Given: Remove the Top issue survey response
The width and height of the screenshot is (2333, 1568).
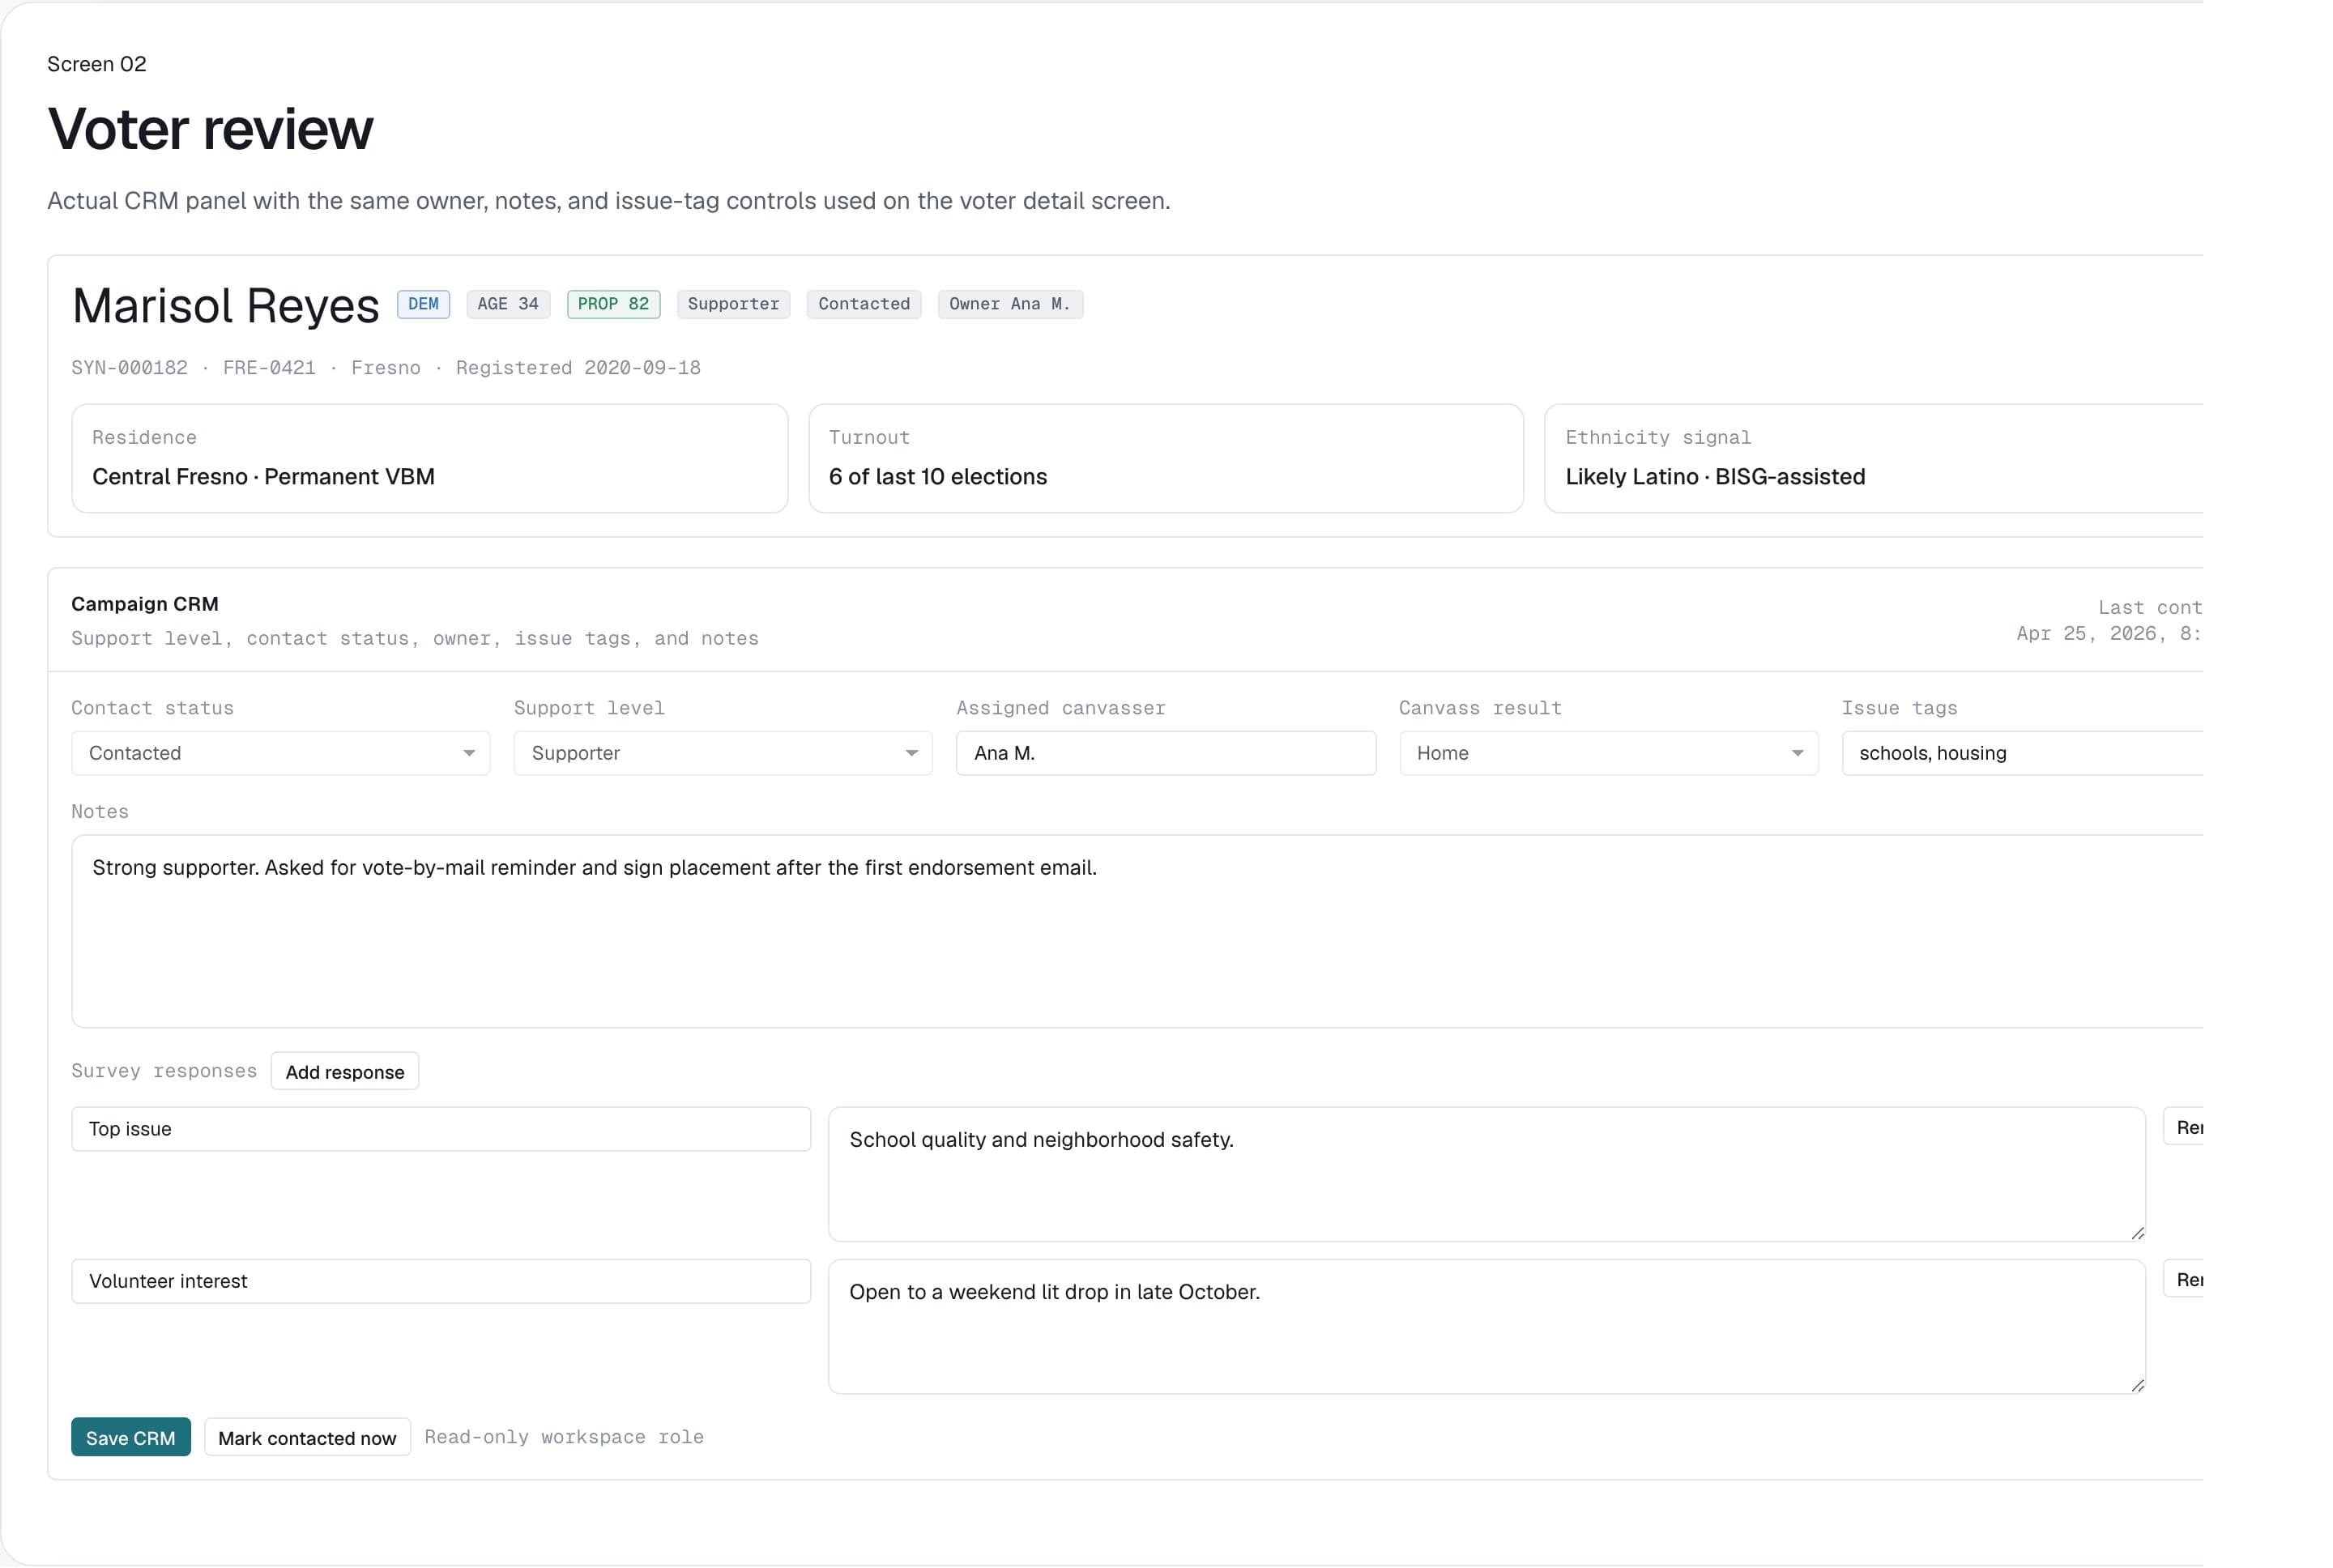Looking at the screenshot, I should click(2190, 1127).
